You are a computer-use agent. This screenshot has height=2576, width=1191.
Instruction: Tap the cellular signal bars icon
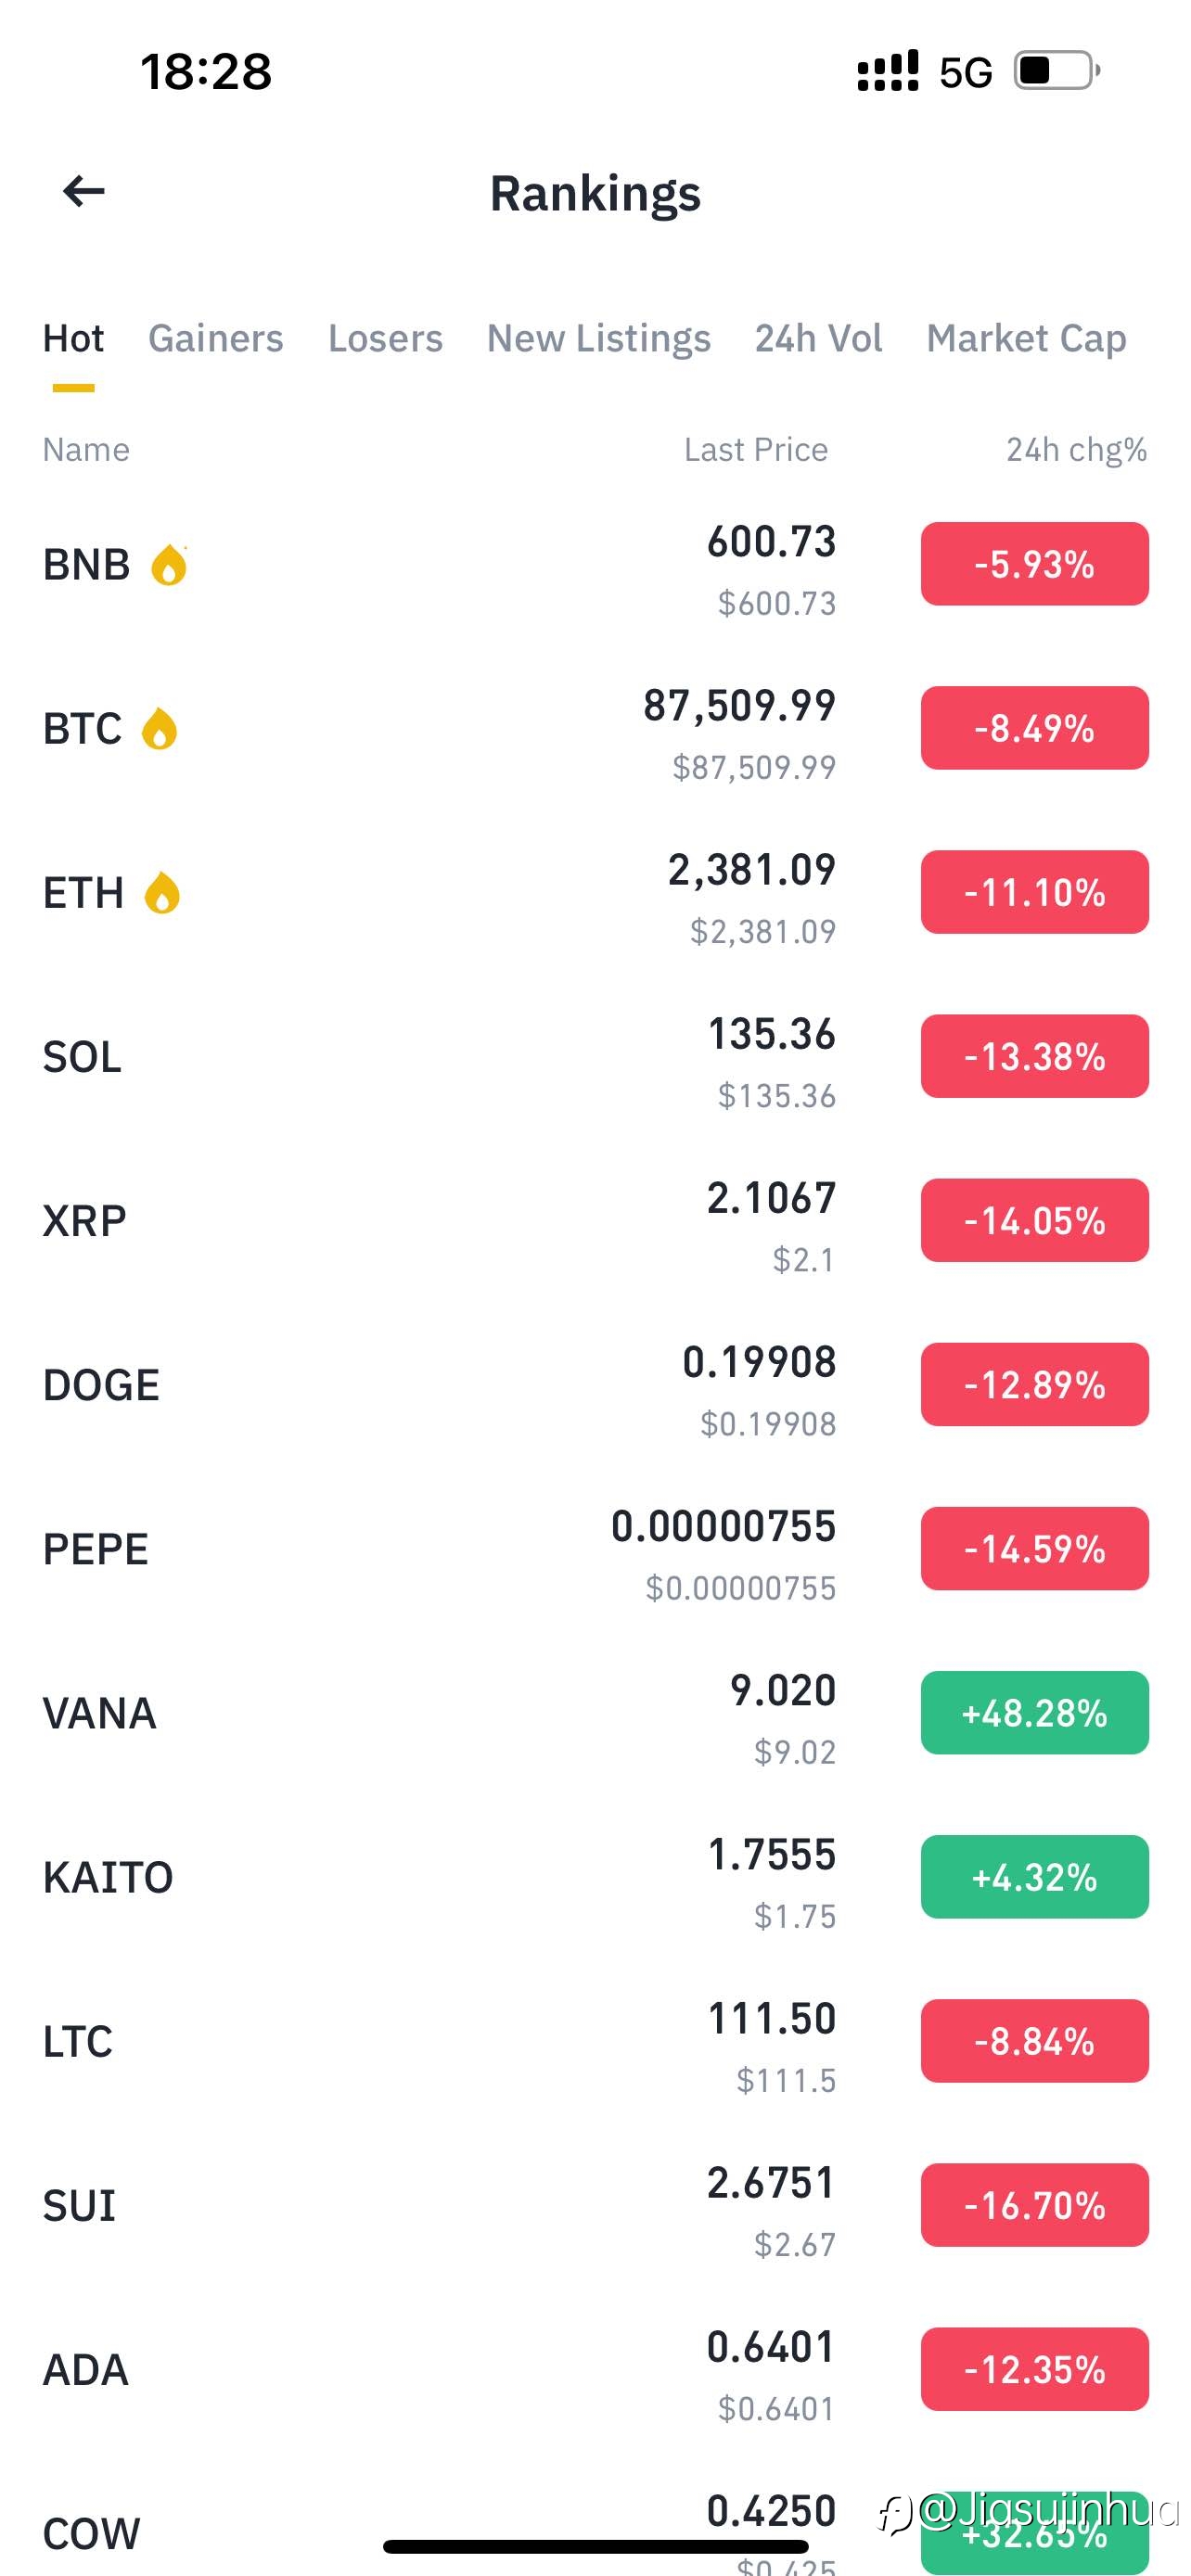coord(888,71)
